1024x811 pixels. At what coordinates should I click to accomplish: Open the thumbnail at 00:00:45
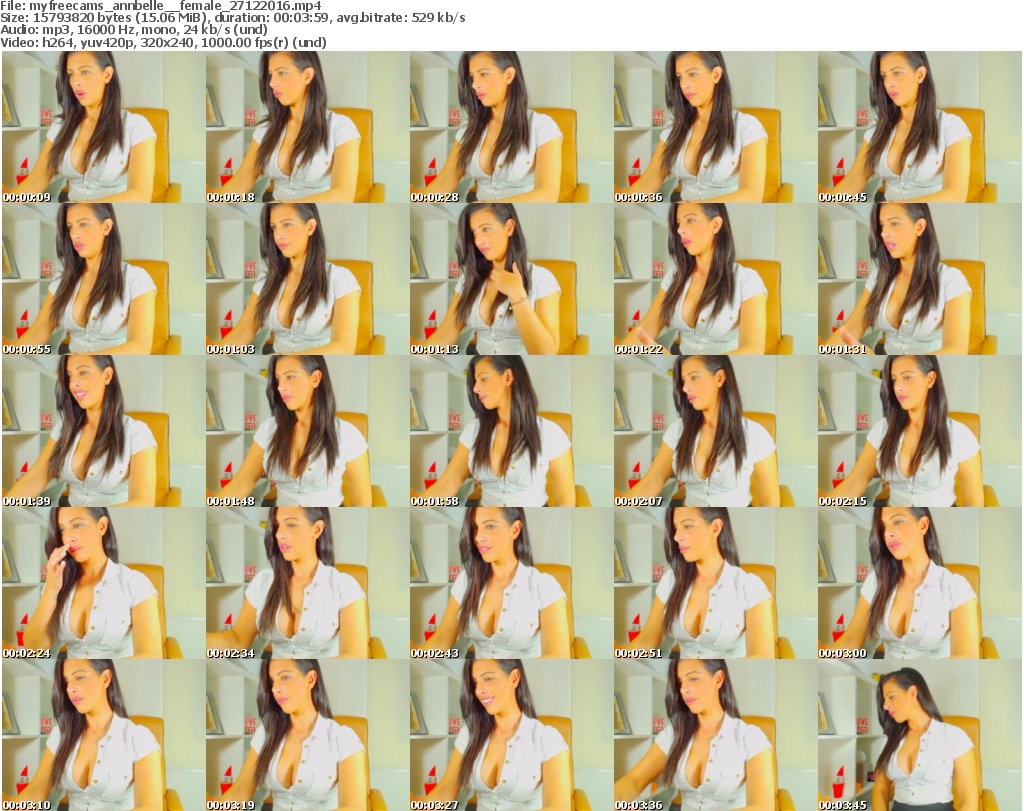[x=919, y=127]
